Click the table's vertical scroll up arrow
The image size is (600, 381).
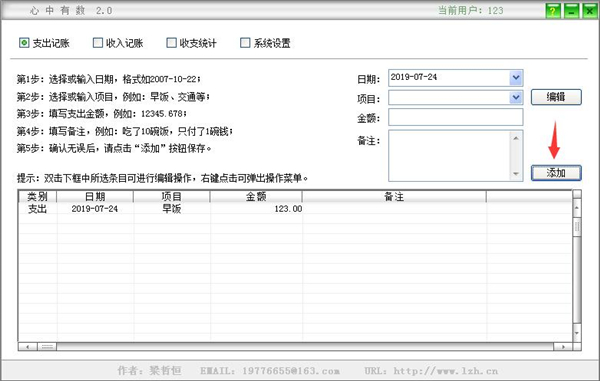pyautogui.click(x=577, y=208)
